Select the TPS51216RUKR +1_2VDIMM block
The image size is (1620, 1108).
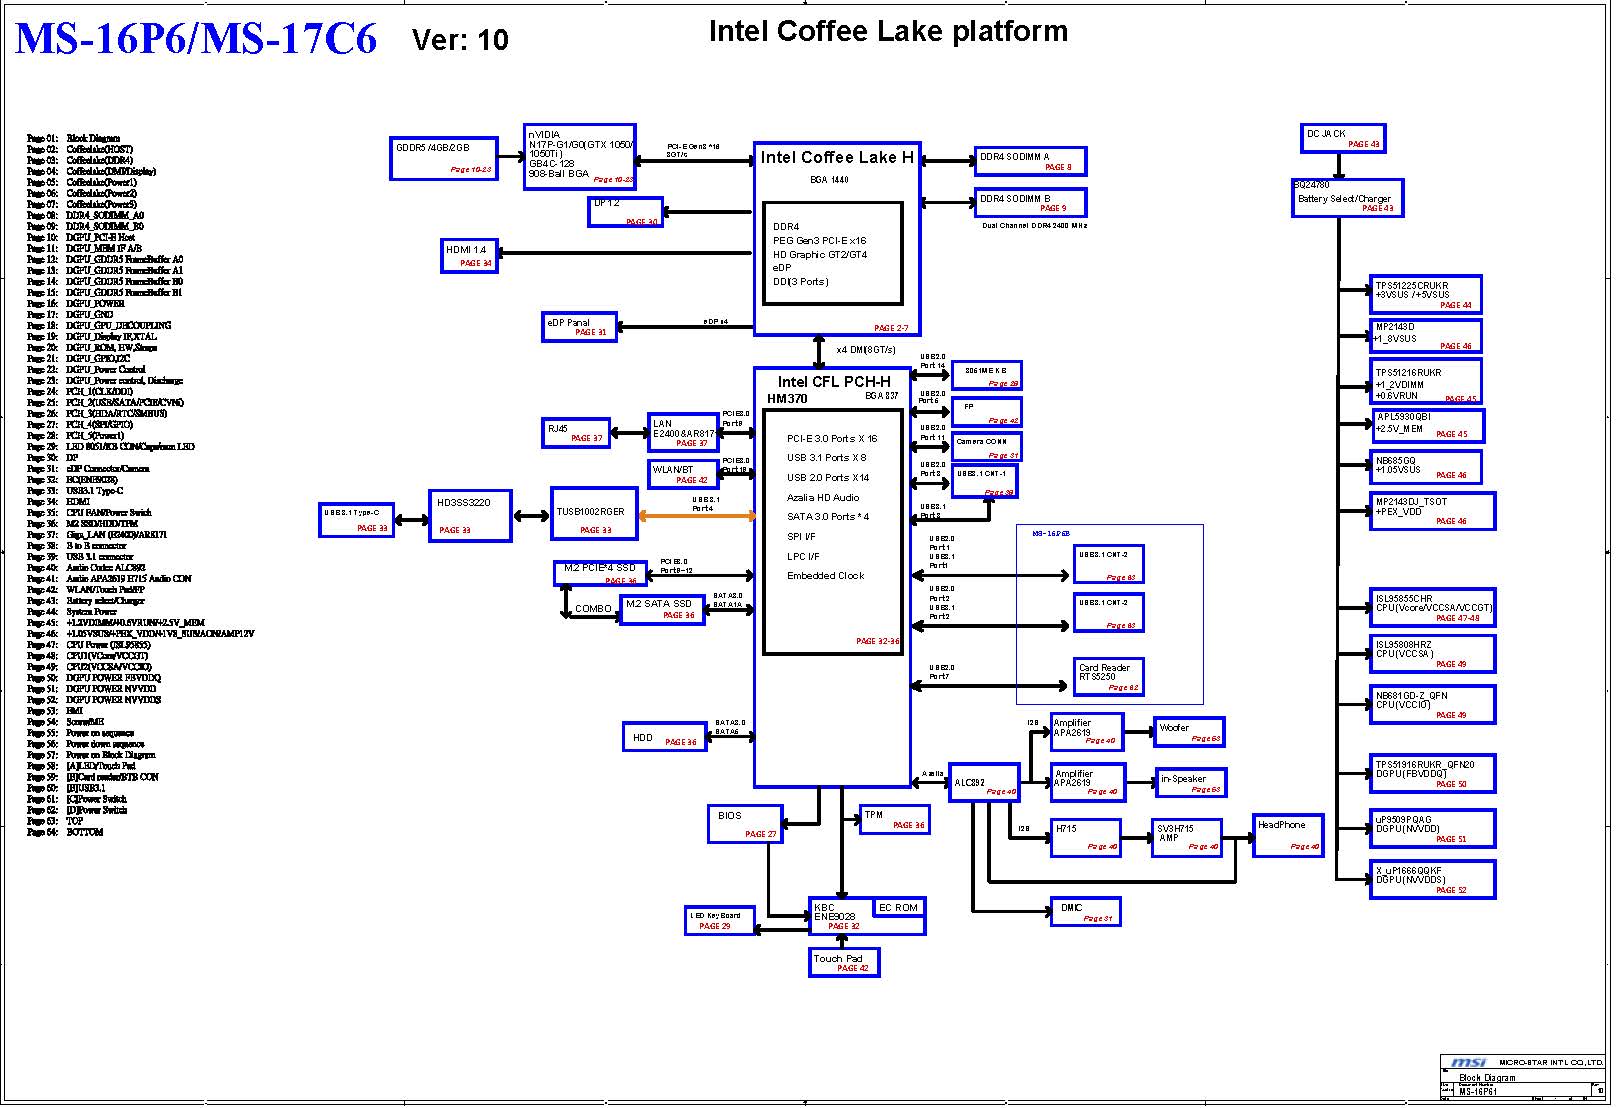pyautogui.click(x=1425, y=383)
